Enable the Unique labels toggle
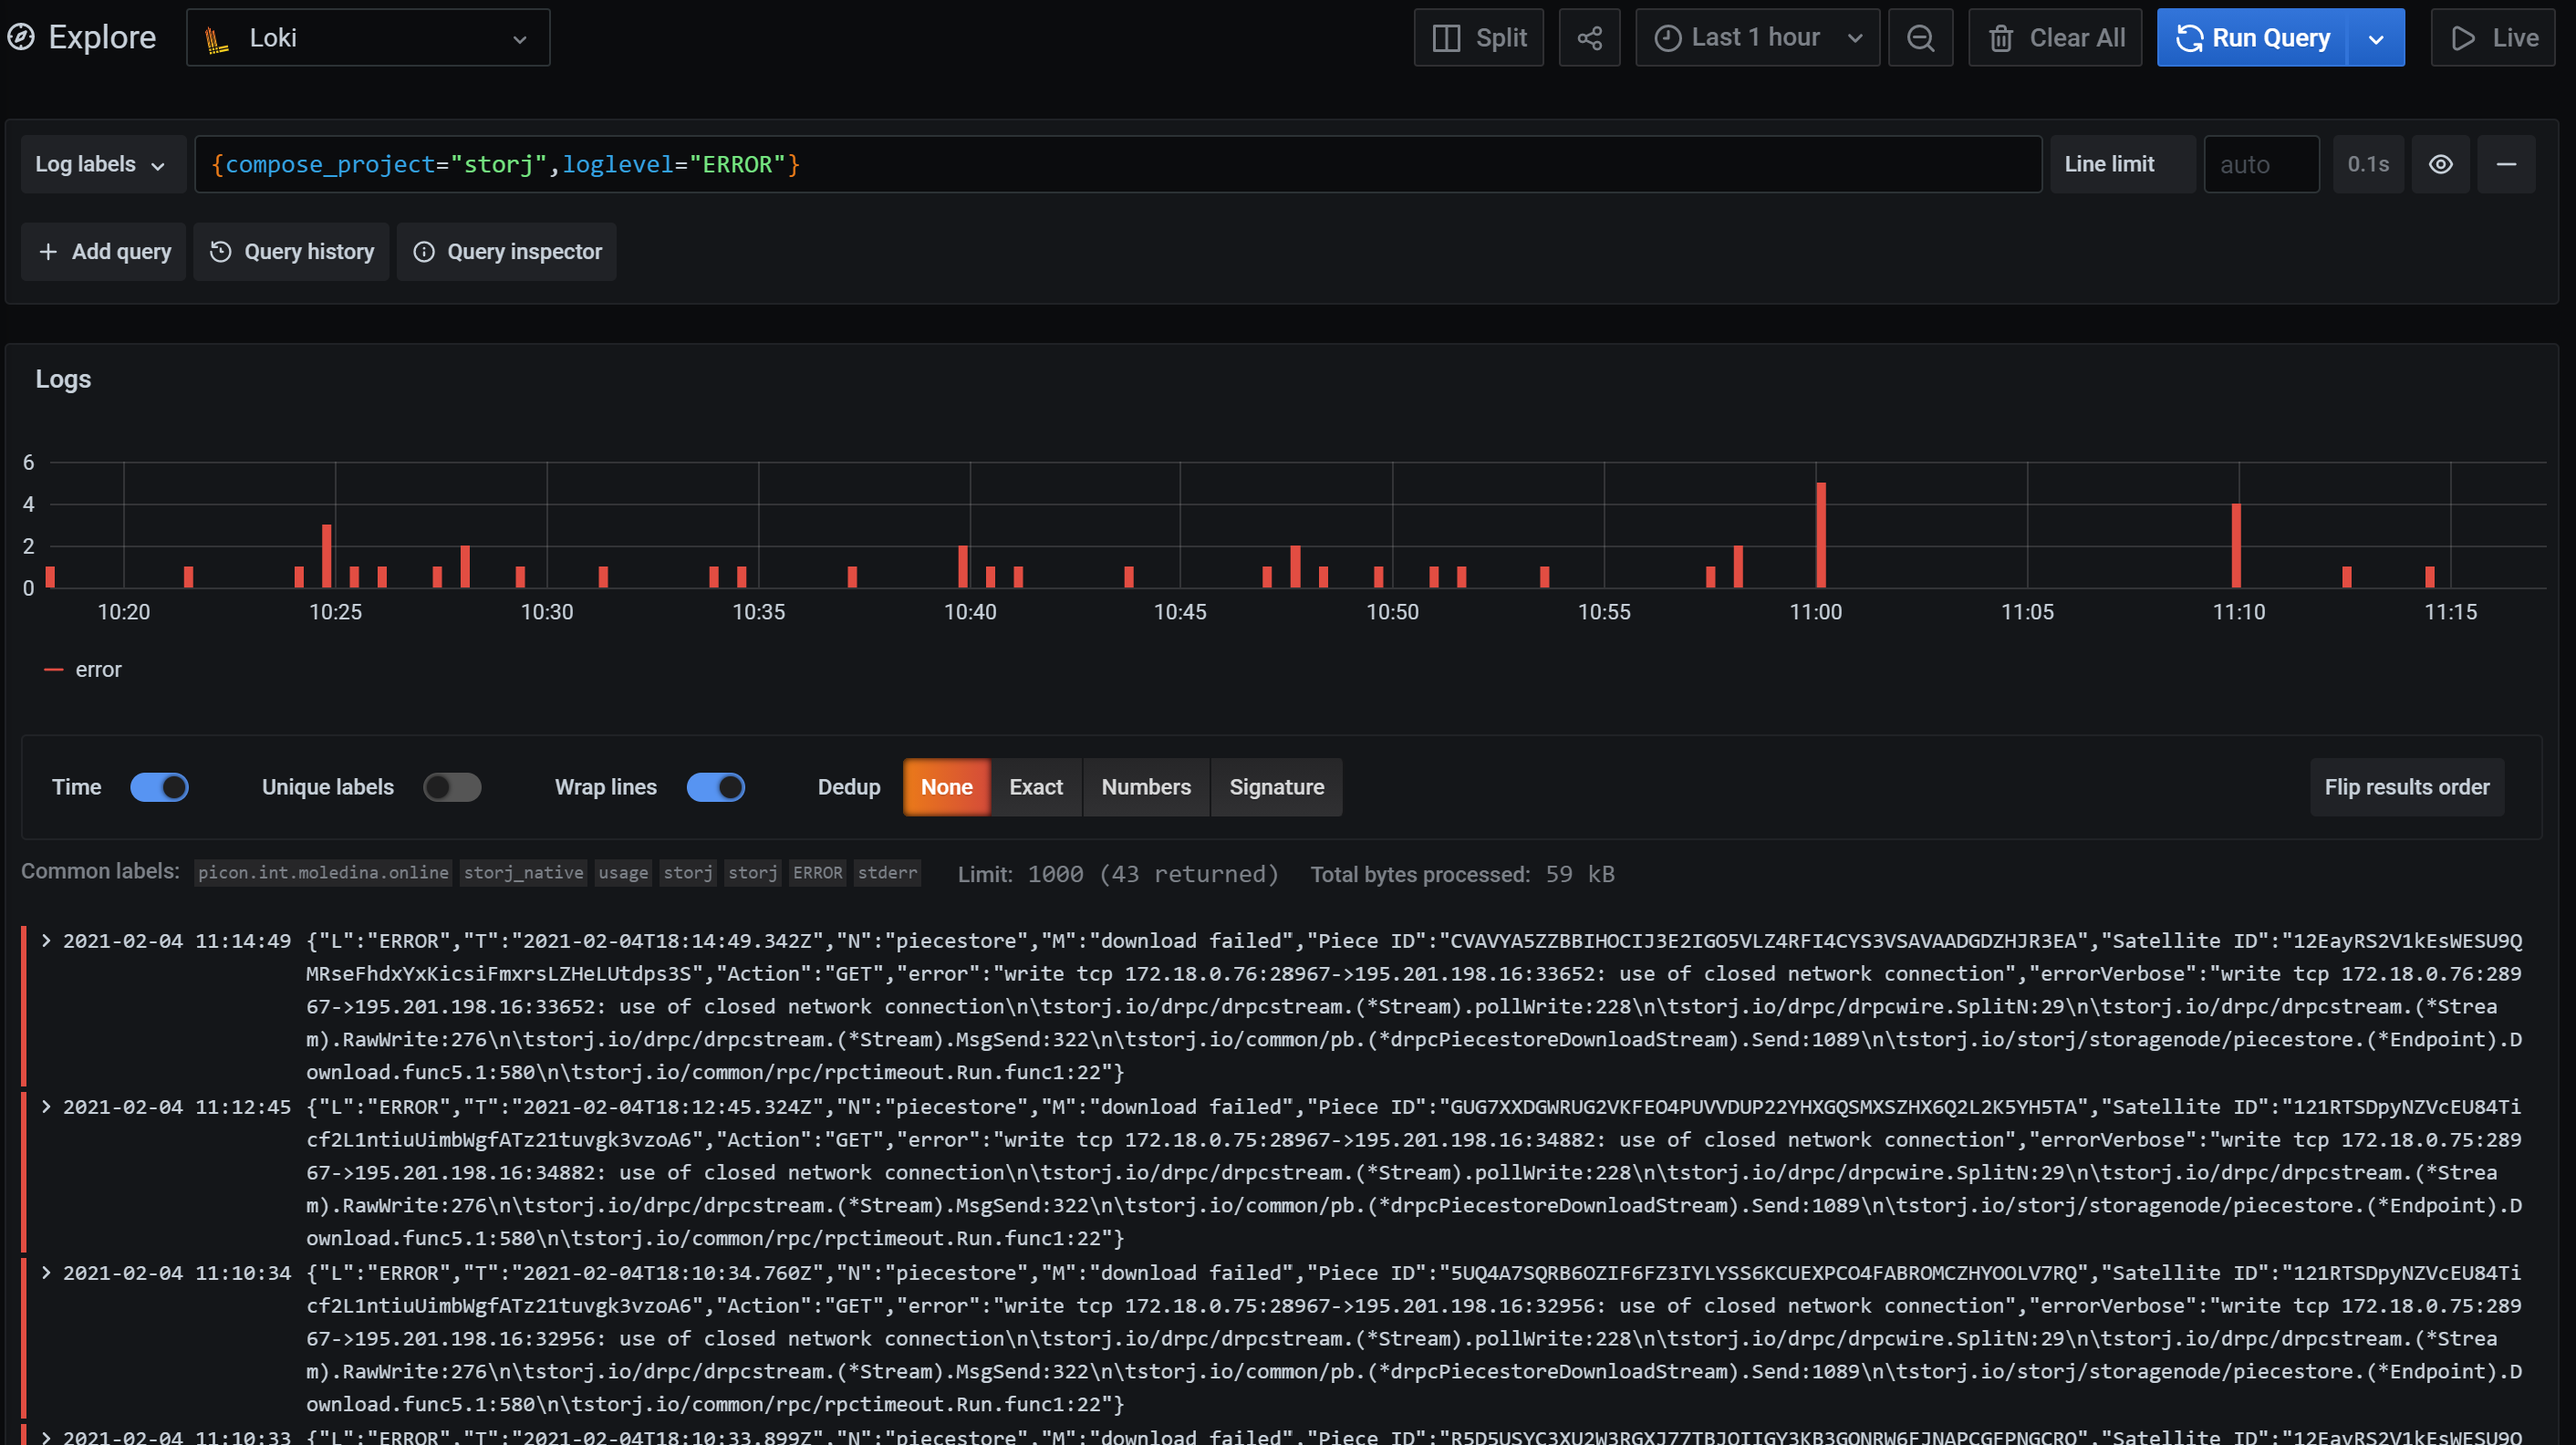The image size is (2576, 1445). [x=452, y=787]
